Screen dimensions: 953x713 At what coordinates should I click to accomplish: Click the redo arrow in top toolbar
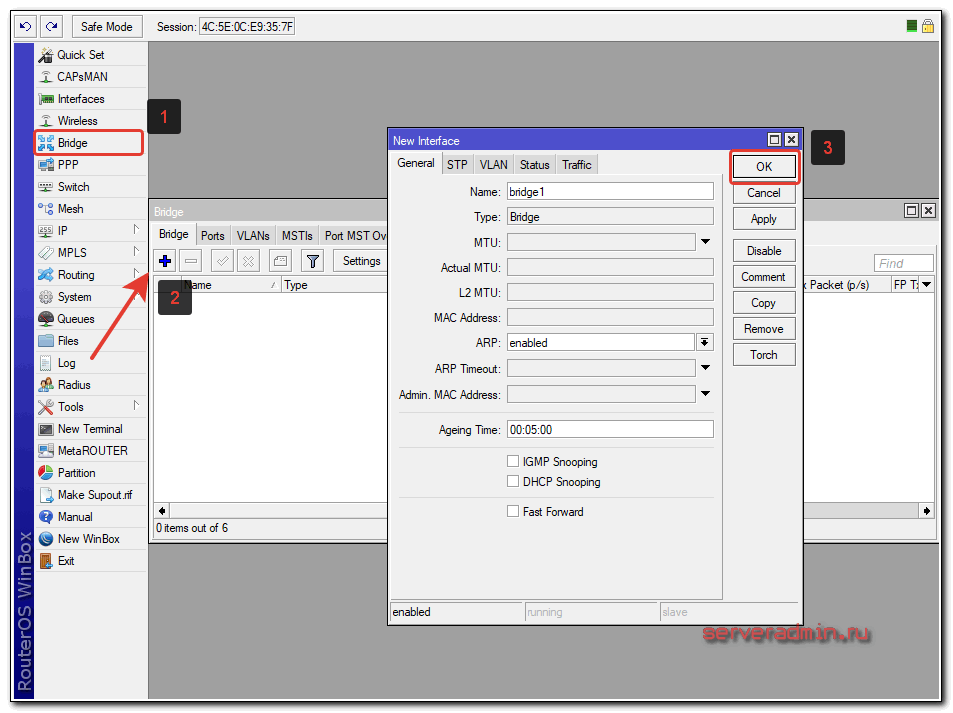point(51,26)
